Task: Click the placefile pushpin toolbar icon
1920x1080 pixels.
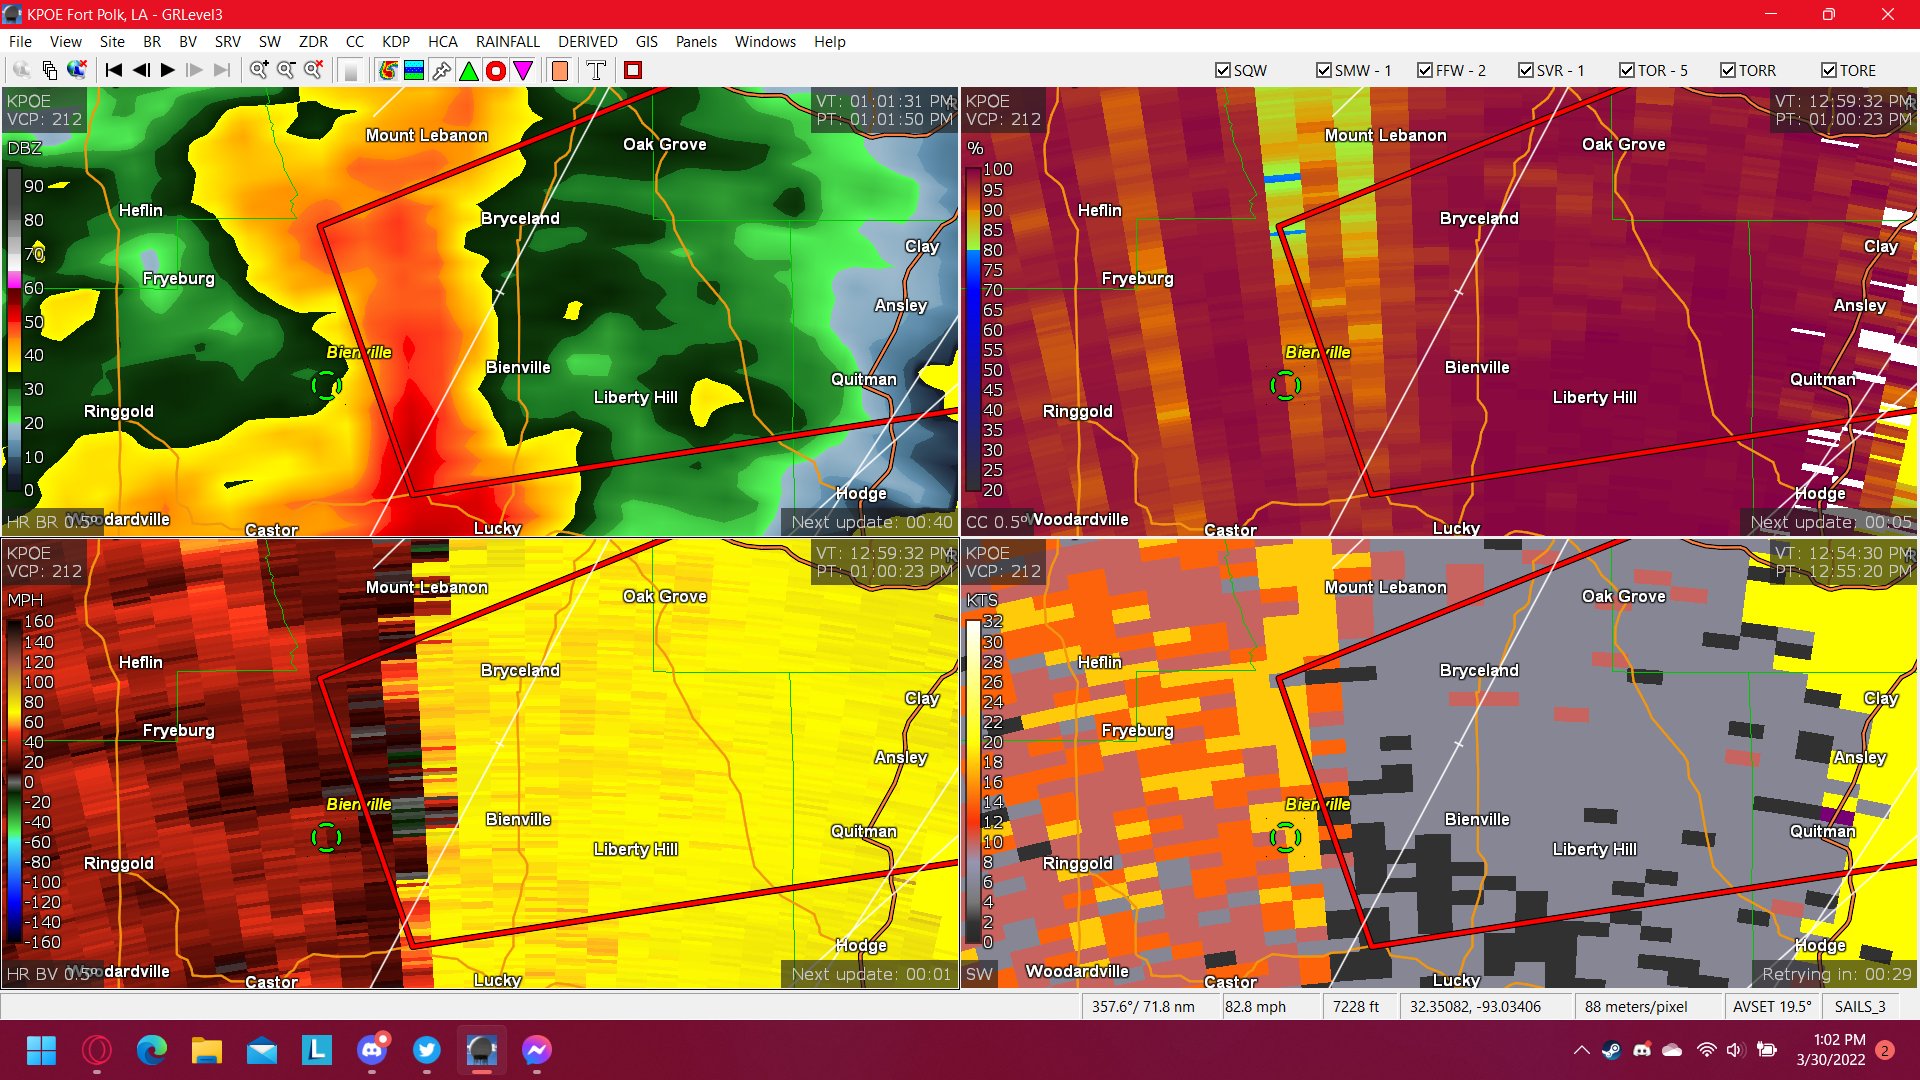Action: pos(441,70)
